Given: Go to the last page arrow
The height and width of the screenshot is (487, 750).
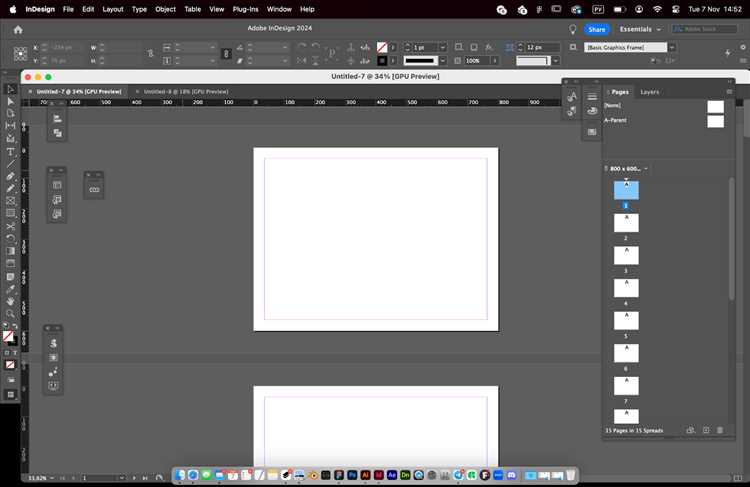Looking at the screenshot, I should (145, 478).
